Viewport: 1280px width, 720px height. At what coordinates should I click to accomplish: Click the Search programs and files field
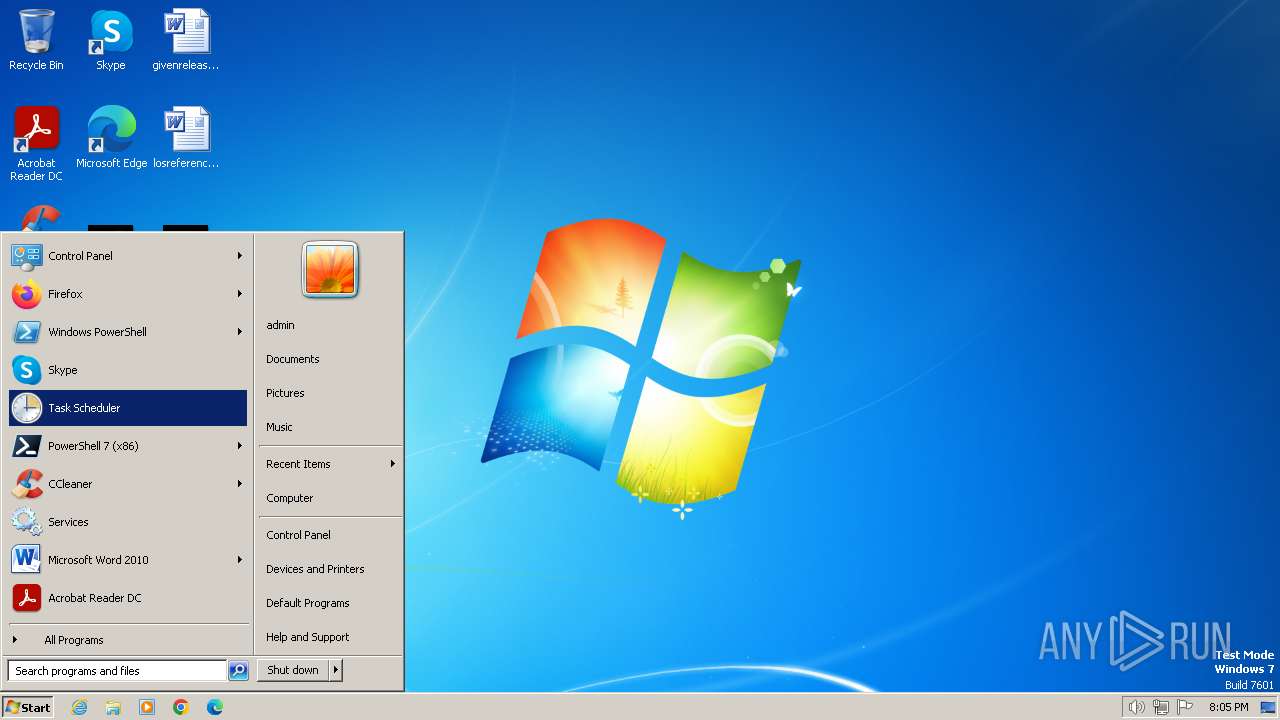pyautogui.click(x=117, y=671)
